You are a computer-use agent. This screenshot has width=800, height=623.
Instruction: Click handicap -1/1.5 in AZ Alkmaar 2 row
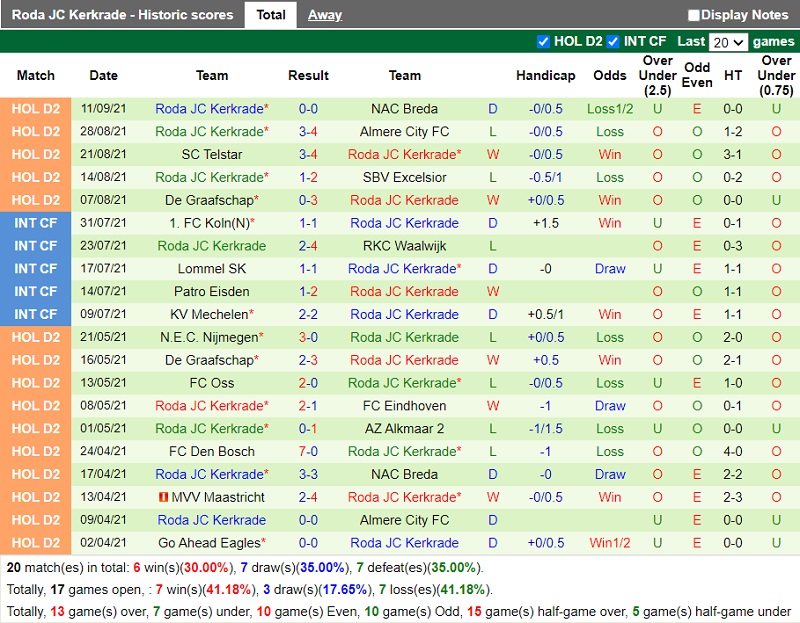pyautogui.click(x=545, y=429)
